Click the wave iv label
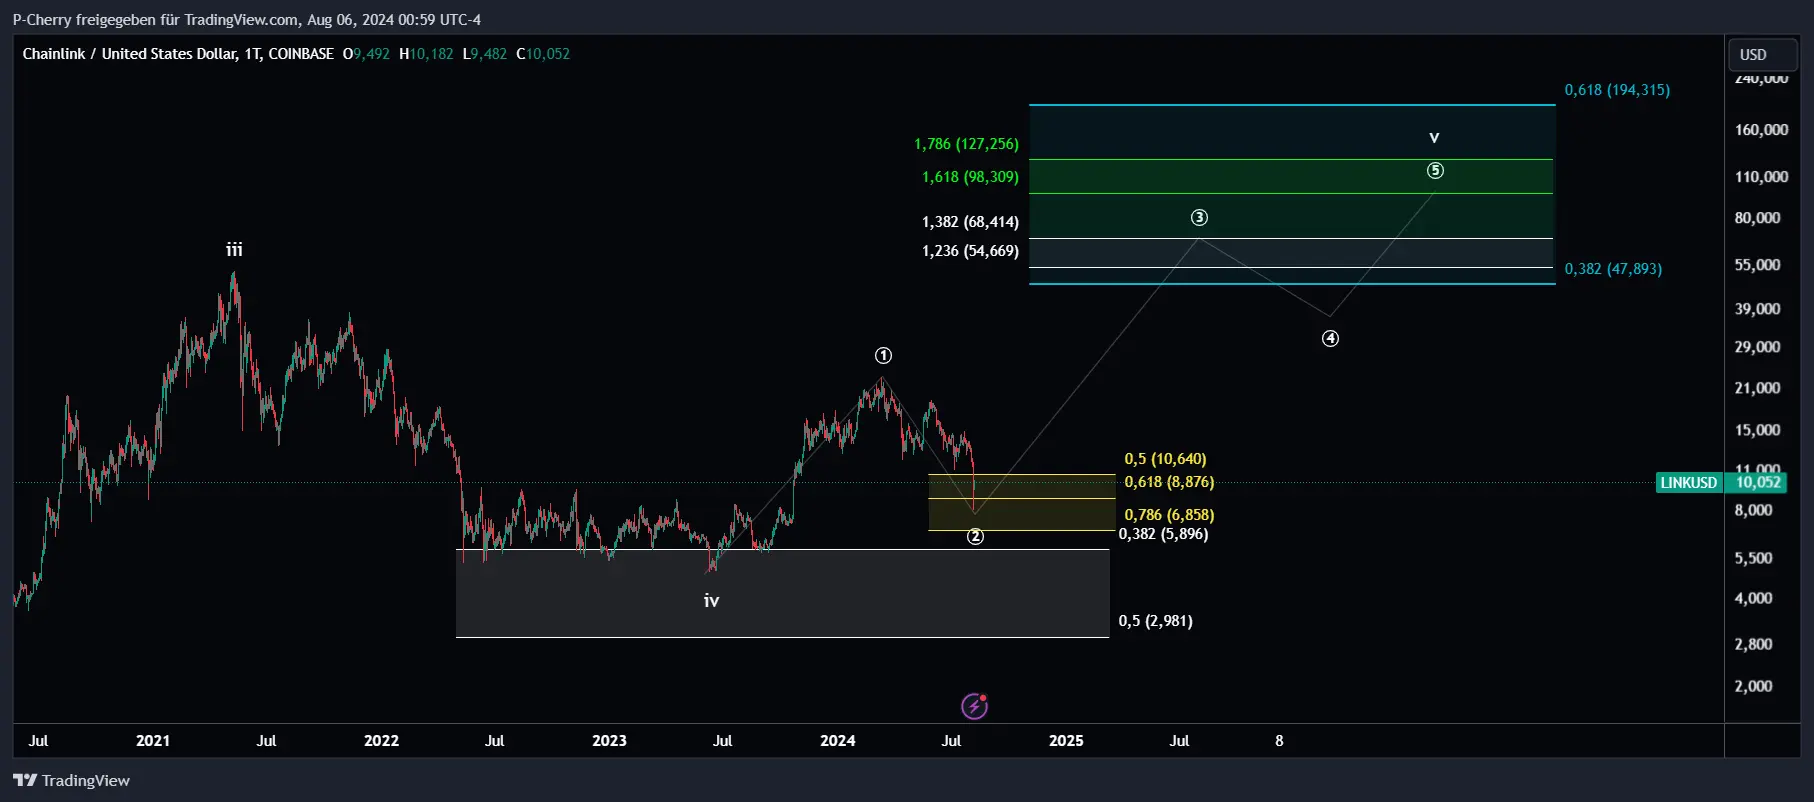Image resolution: width=1814 pixels, height=802 pixels. (711, 601)
